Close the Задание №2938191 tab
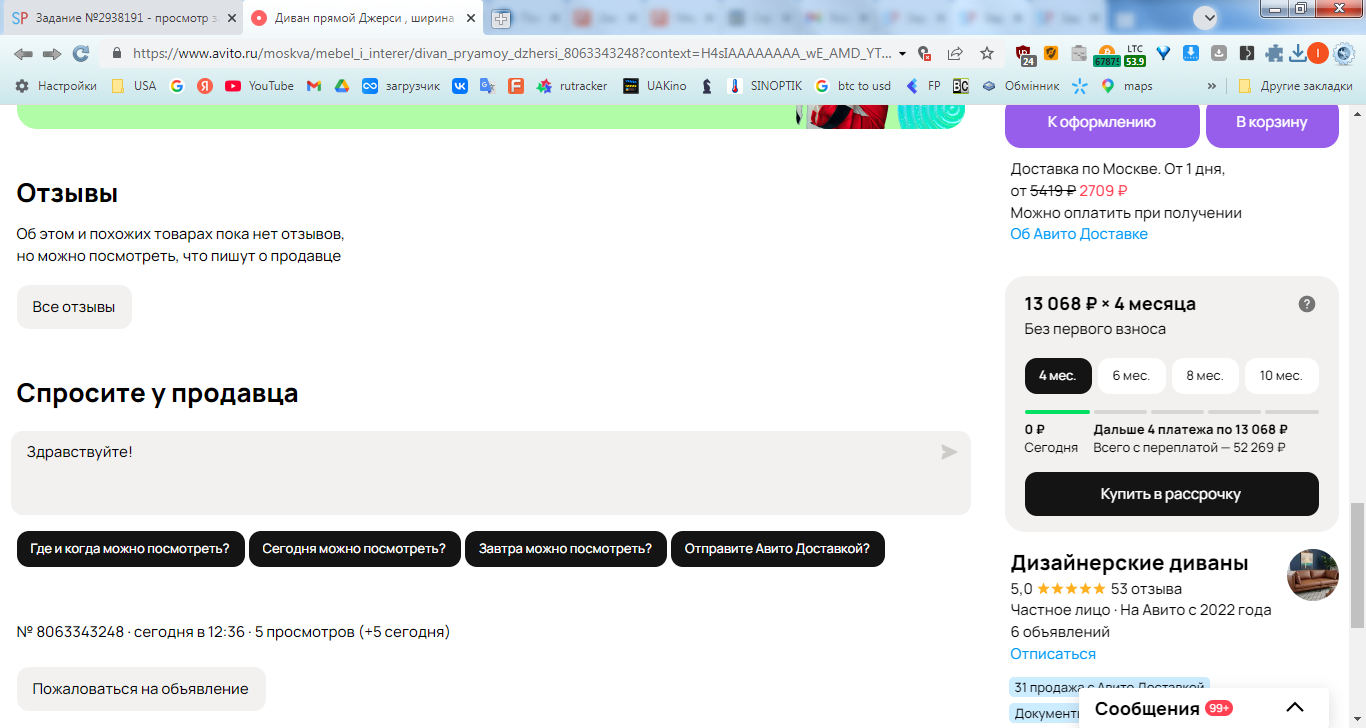This screenshot has height=728, width=1366. pos(232,19)
